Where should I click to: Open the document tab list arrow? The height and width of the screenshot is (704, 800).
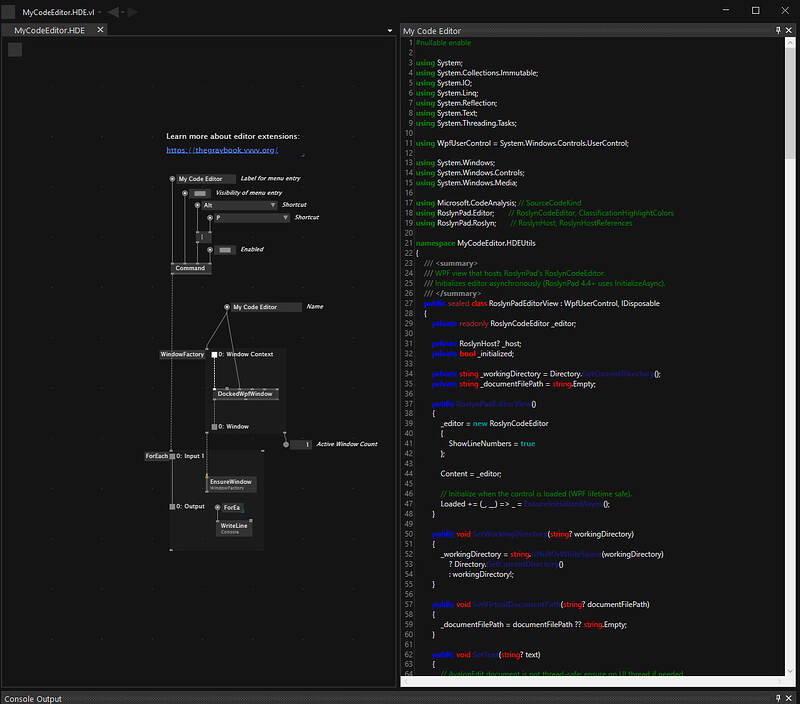point(391,31)
